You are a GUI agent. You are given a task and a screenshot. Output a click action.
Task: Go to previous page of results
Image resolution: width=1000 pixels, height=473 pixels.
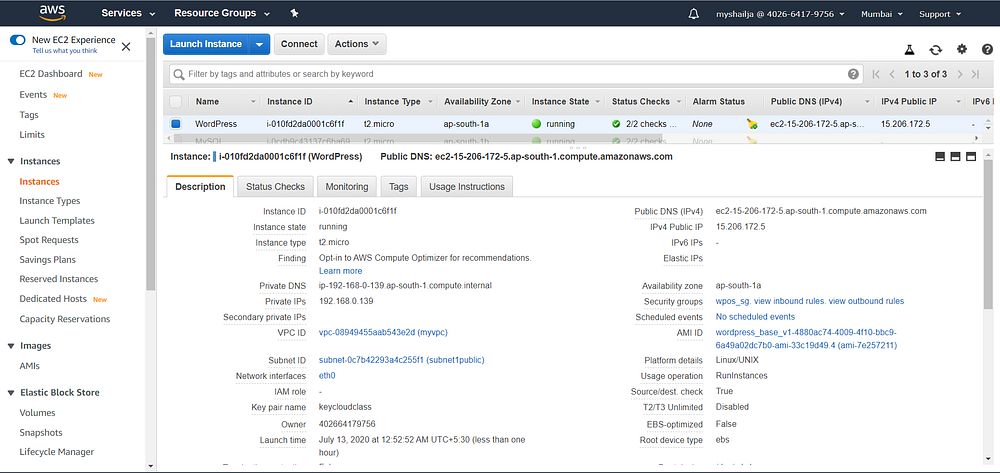(892, 74)
